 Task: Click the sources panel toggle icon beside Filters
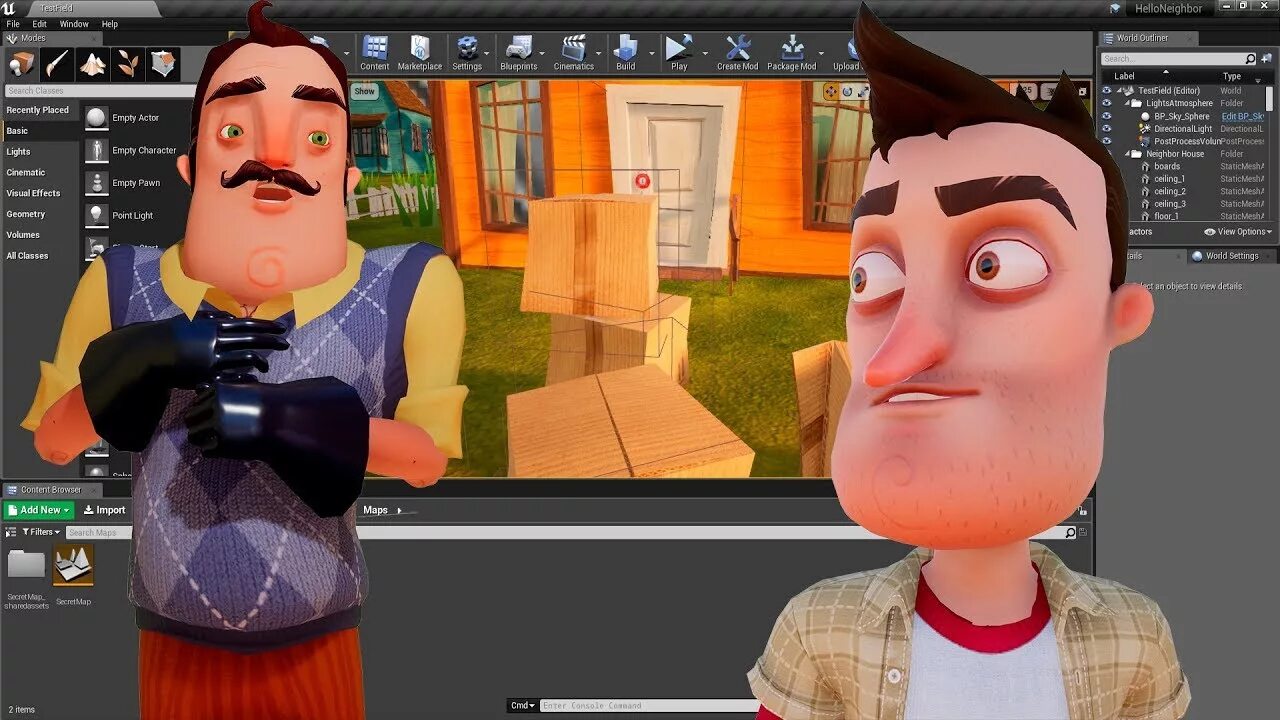pos(13,532)
